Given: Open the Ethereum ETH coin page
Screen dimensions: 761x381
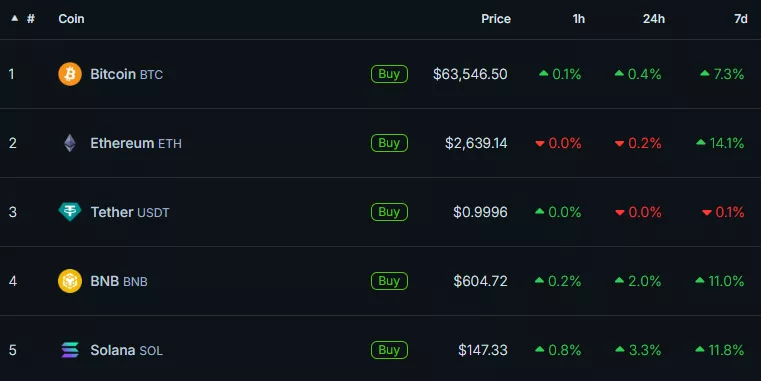Looking at the screenshot, I should tap(136, 143).
